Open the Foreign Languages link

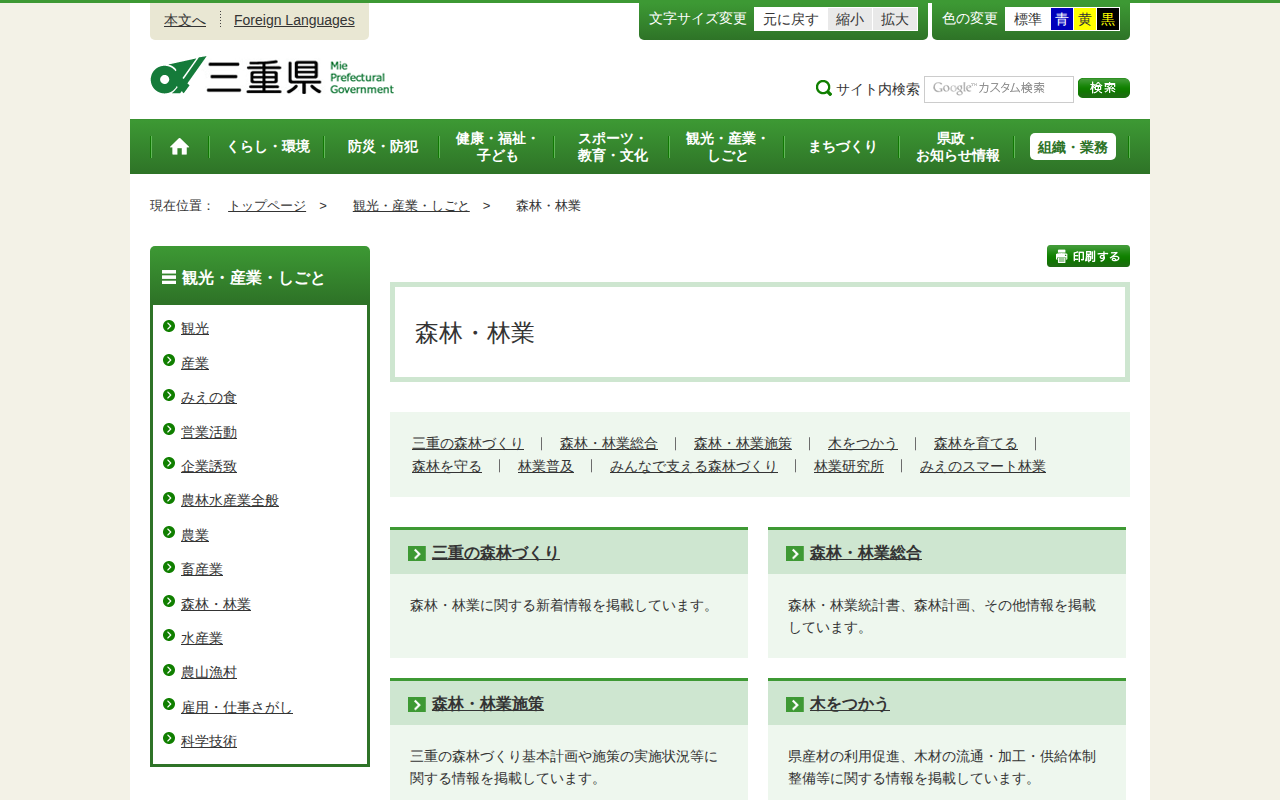coord(294,20)
